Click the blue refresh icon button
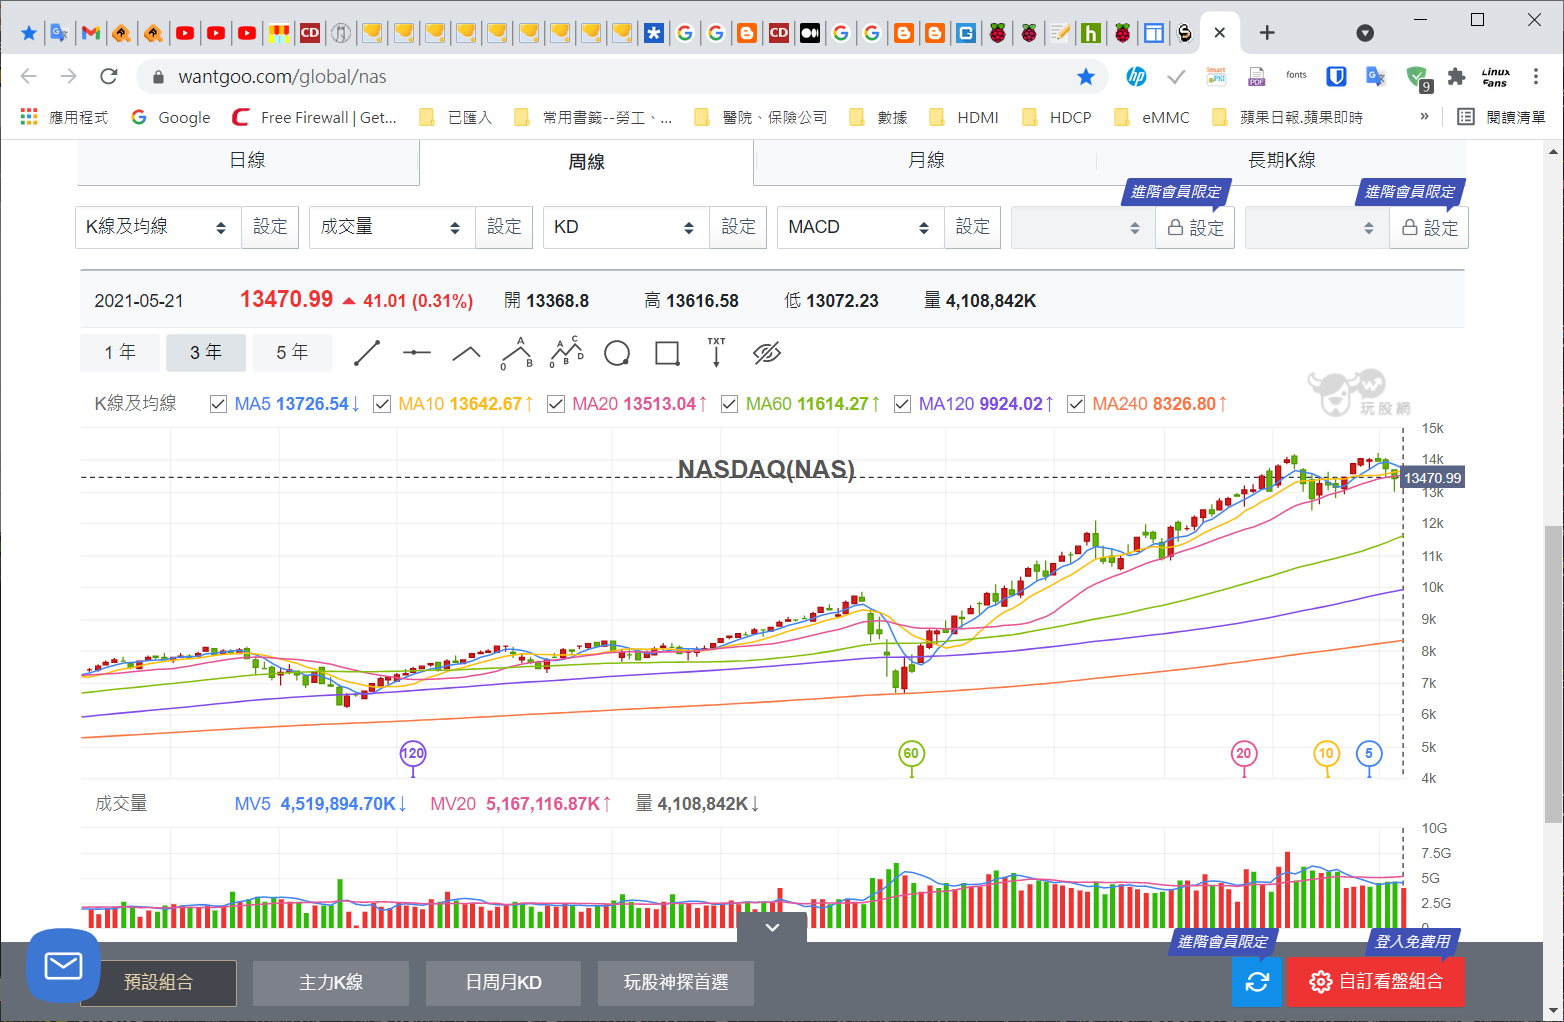 pos(1257,982)
